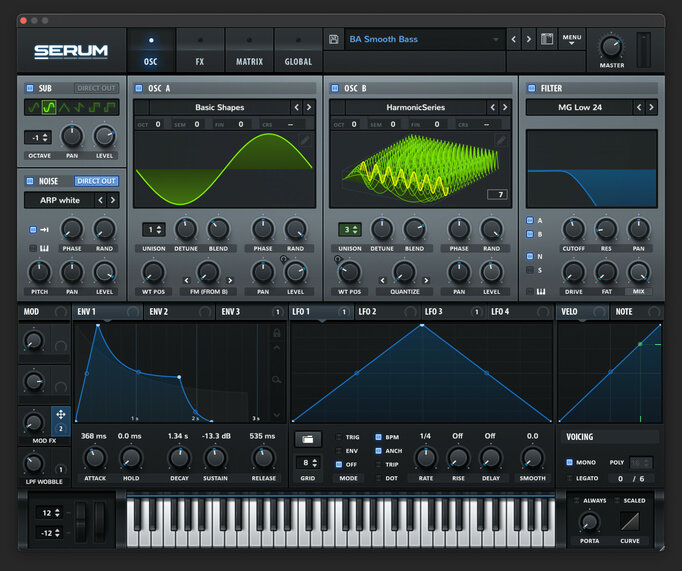The height and width of the screenshot is (571, 682).
Task: Open OSC B wavetable editor pencil icon
Action: (501, 140)
